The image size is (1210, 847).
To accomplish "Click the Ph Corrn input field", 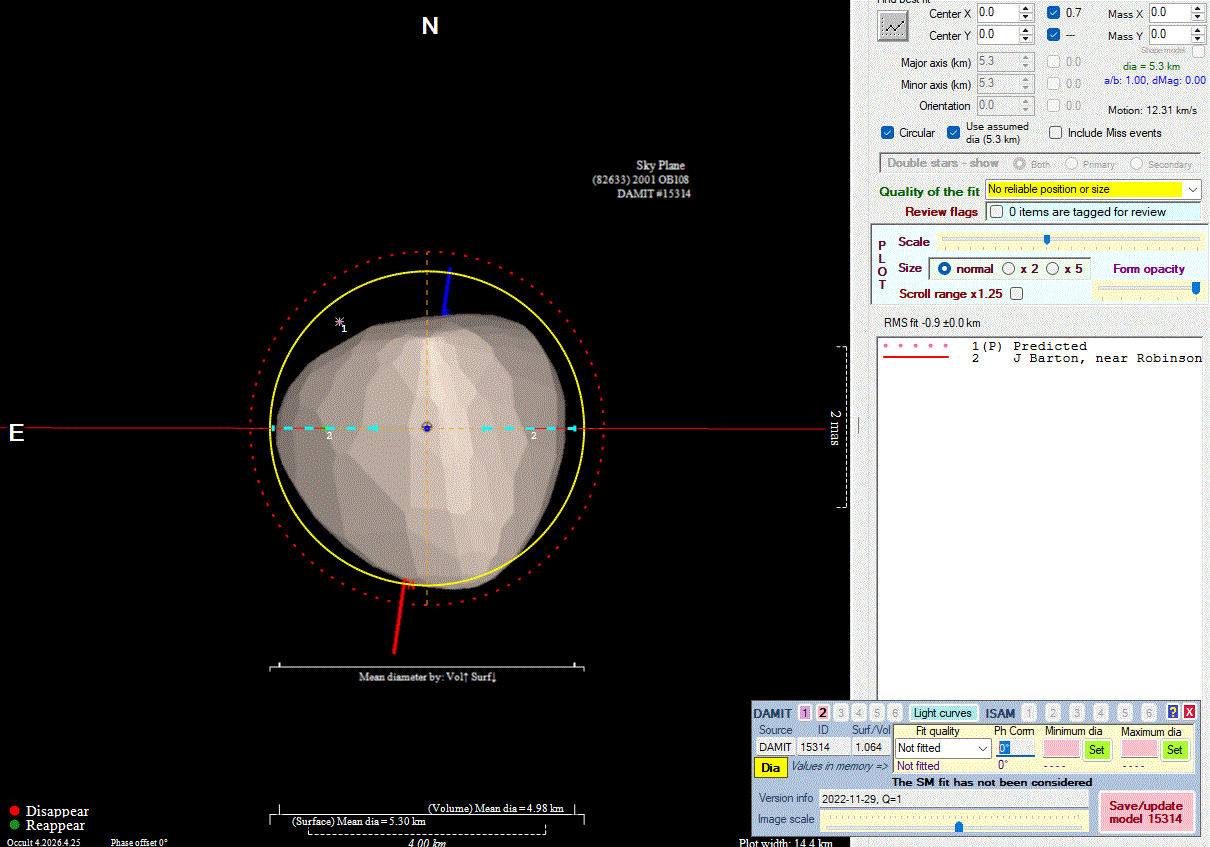I will click(1015, 748).
